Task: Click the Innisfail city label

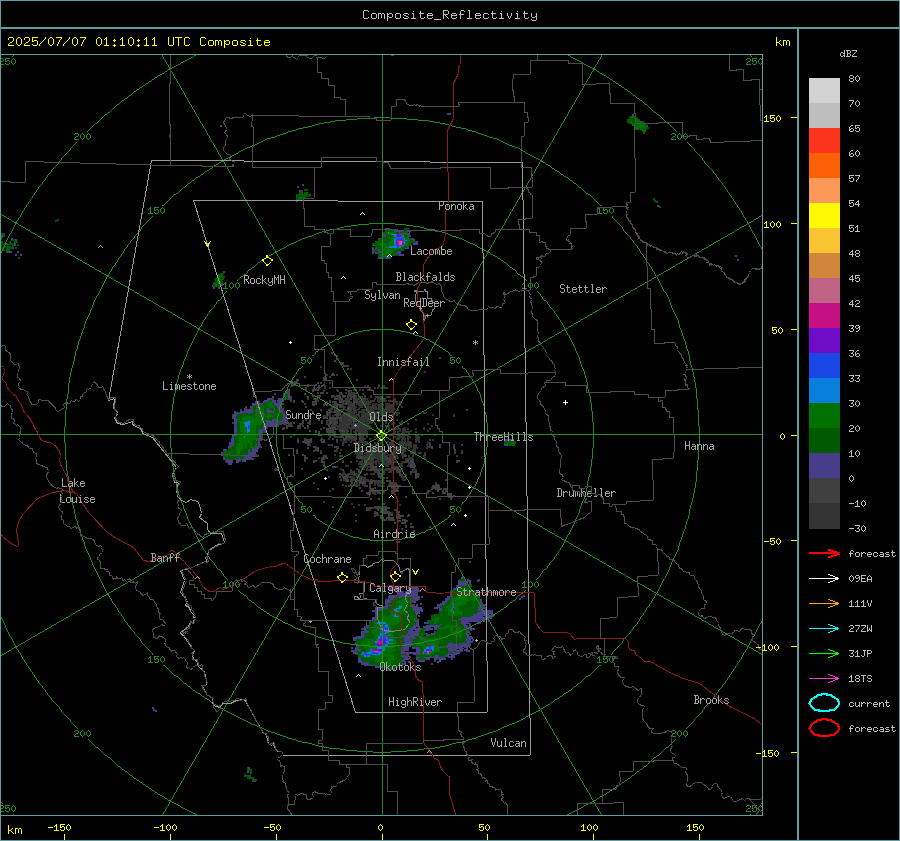Action: (403, 362)
